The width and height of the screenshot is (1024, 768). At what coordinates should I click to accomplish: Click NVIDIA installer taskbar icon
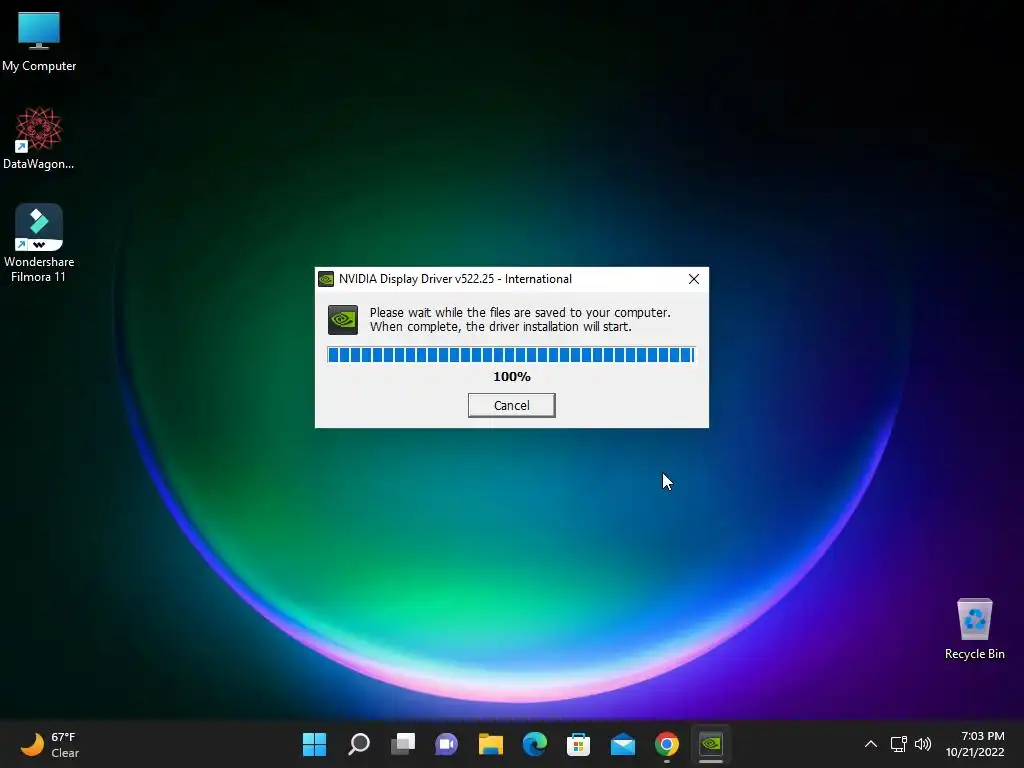pos(711,744)
